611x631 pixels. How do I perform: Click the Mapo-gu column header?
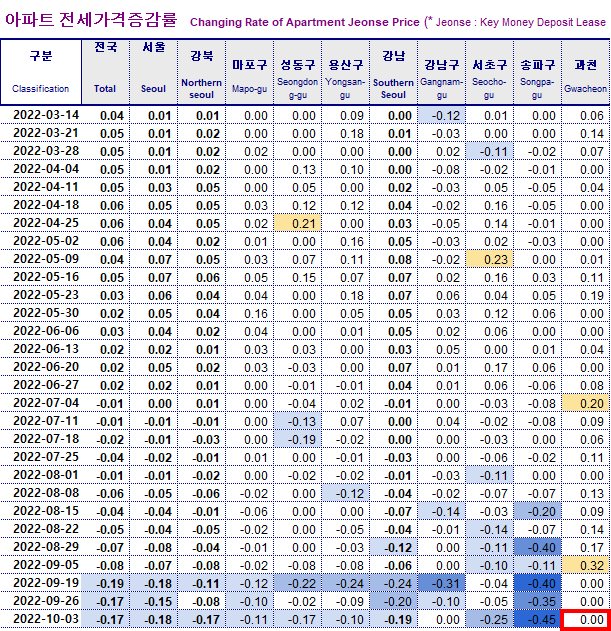point(249,72)
